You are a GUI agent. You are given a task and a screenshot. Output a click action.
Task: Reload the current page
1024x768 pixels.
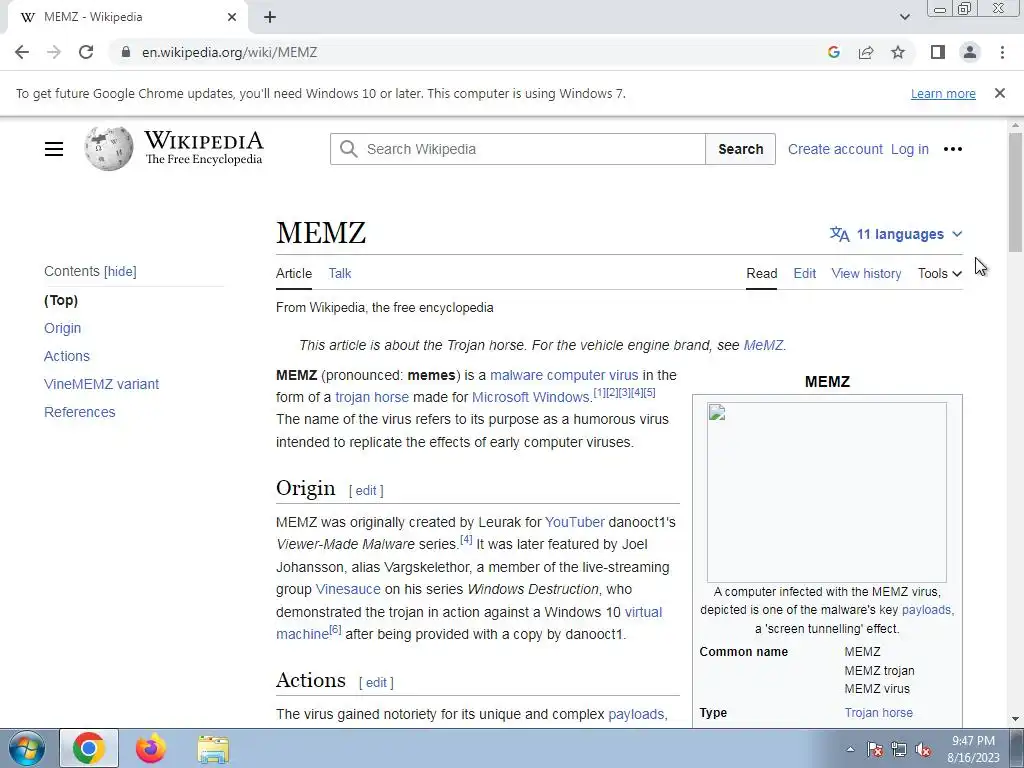tap(86, 52)
